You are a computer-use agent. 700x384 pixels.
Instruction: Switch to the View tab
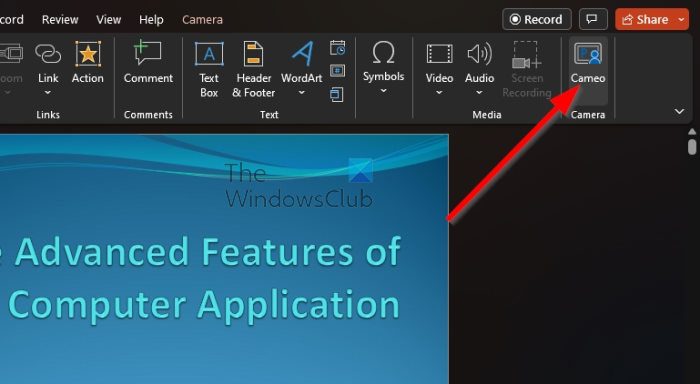(108, 20)
